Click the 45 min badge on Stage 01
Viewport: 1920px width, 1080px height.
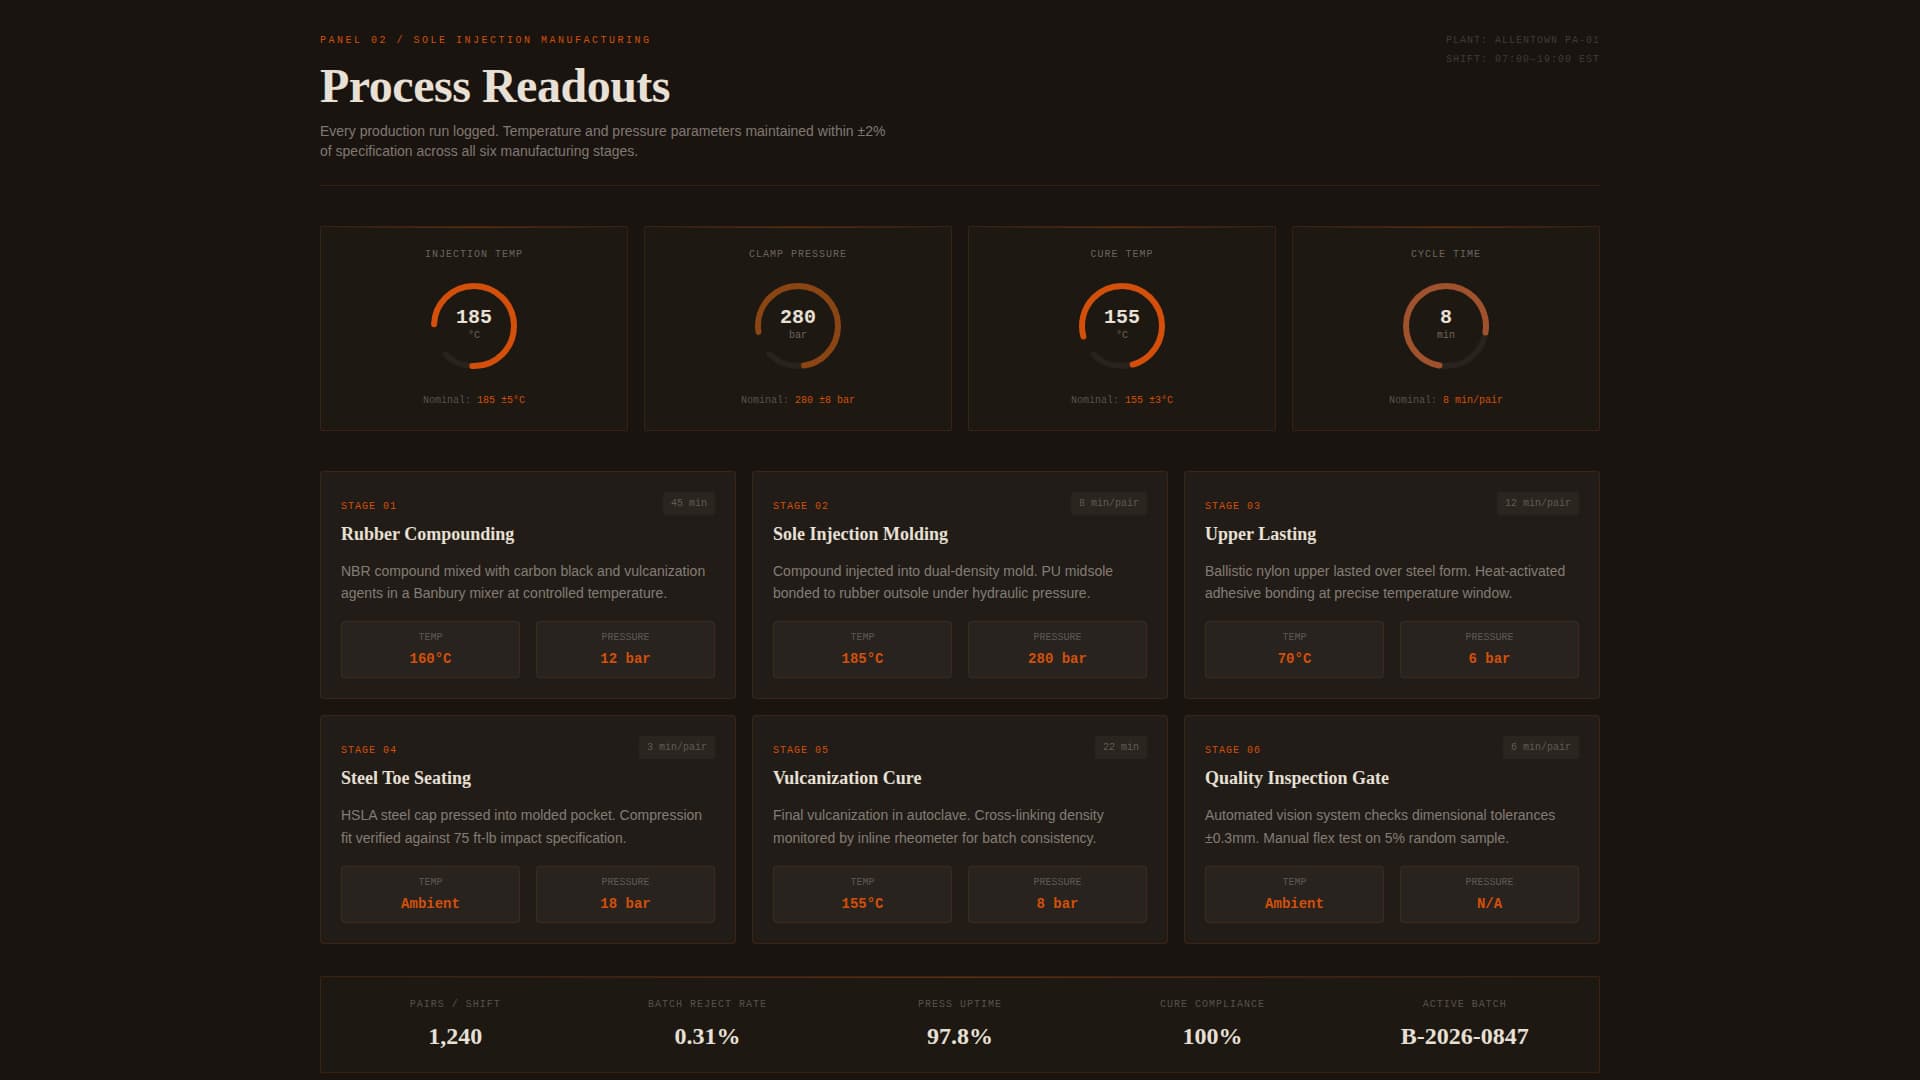(687, 503)
